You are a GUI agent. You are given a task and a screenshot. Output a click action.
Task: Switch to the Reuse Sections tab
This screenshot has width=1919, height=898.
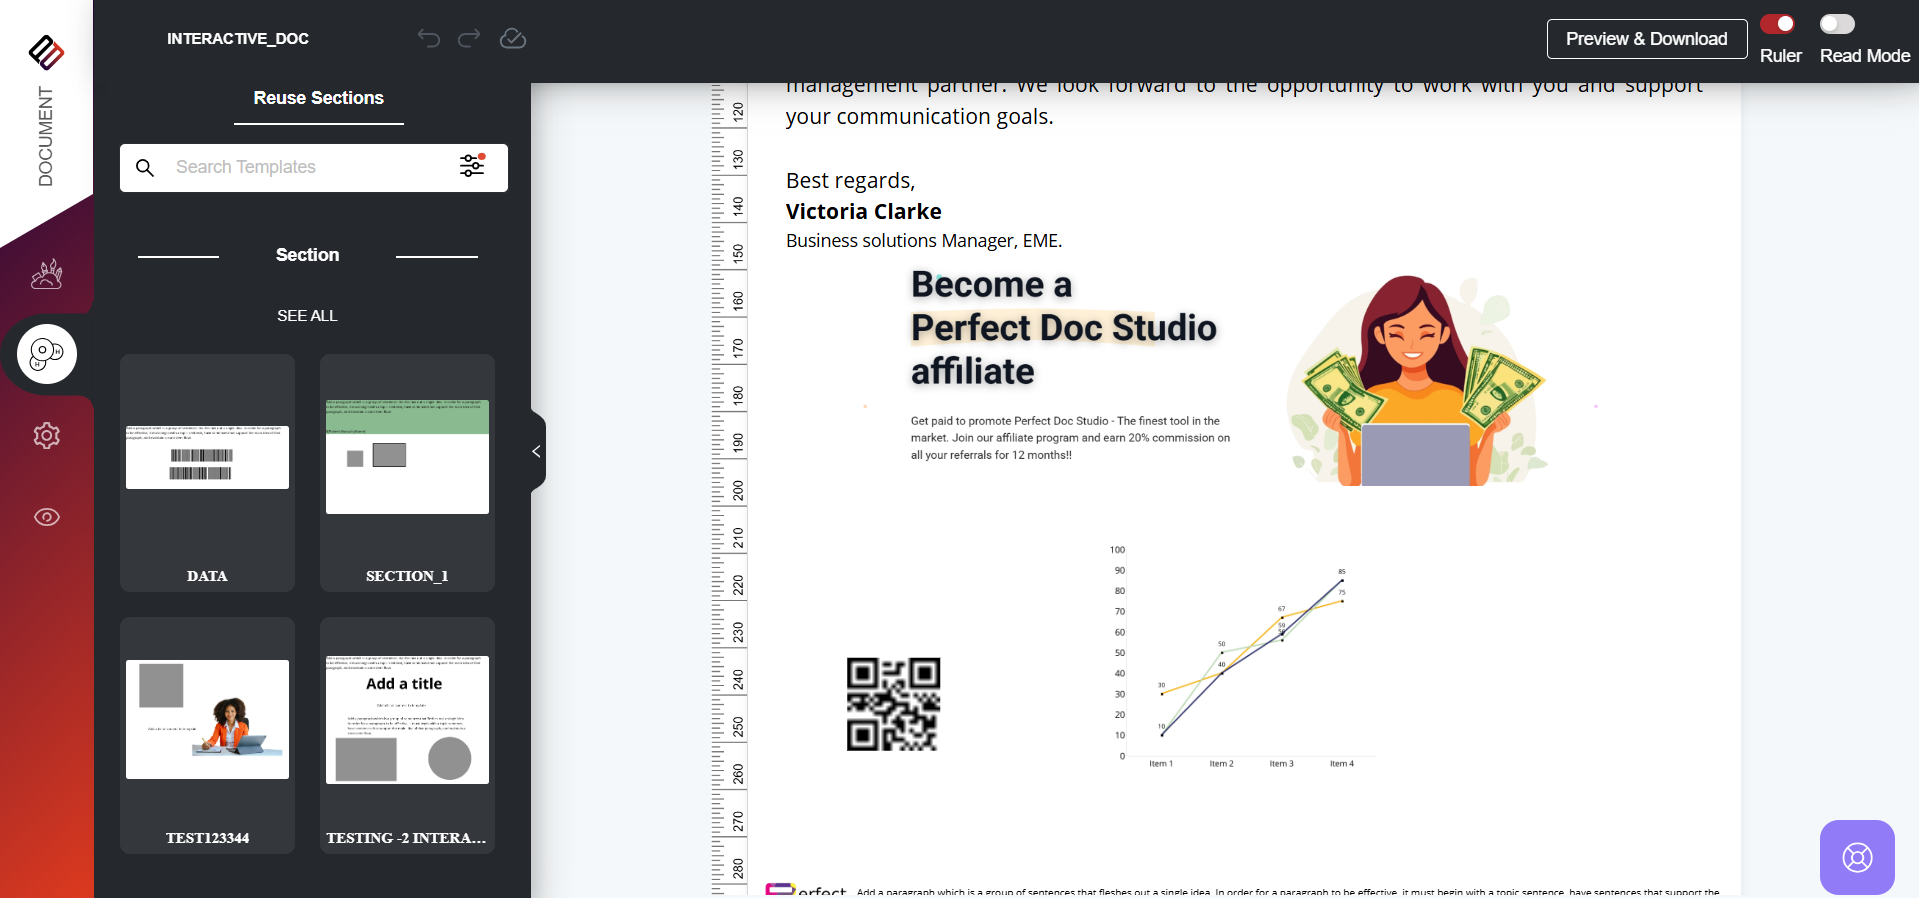coord(318,98)
